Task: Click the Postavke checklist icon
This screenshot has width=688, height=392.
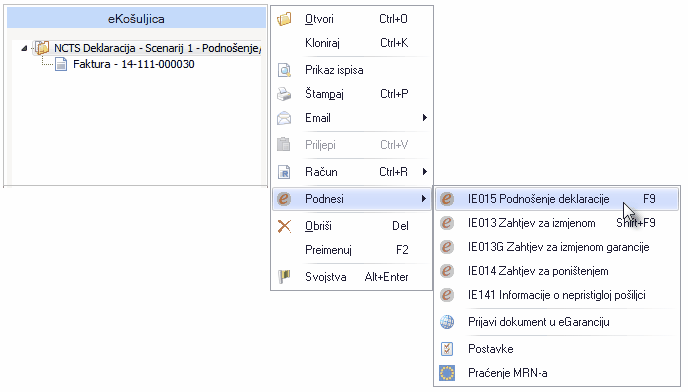Action: tap(447, 349)
